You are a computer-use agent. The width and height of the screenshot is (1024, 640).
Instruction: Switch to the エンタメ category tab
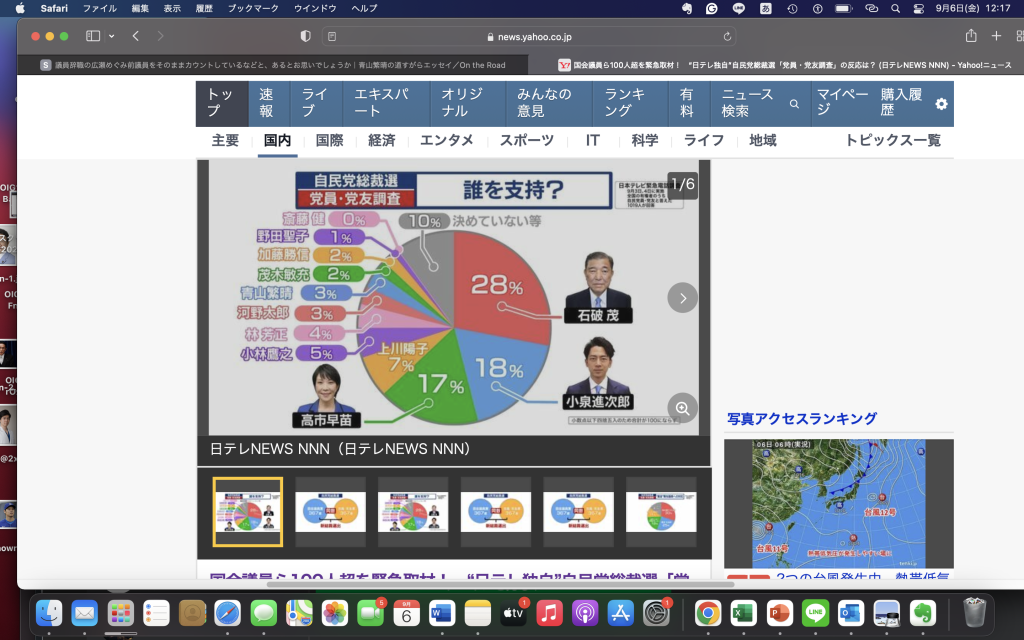click(447, 141)
